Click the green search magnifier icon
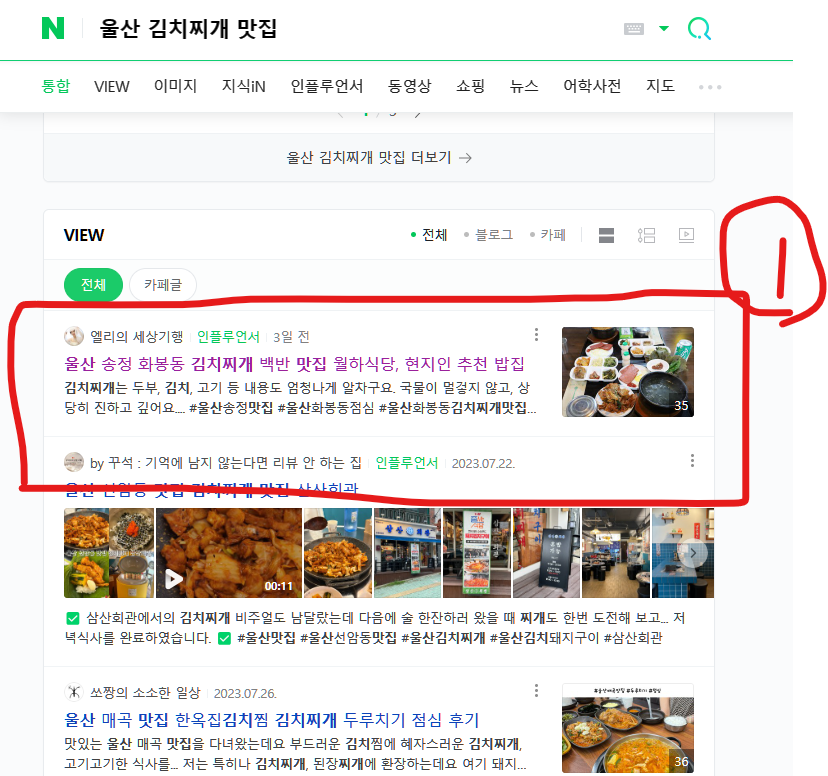 [x=699, y=29]
